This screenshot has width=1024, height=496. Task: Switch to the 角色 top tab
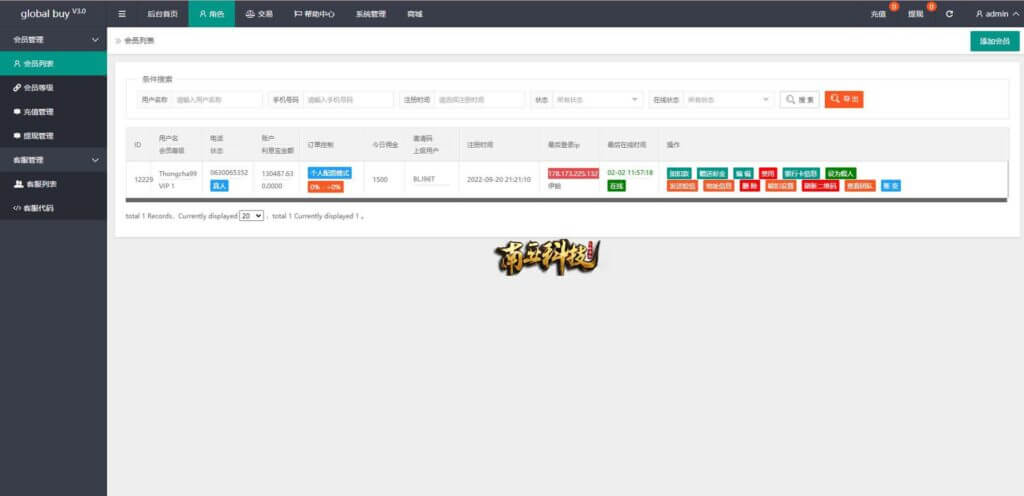212,14
